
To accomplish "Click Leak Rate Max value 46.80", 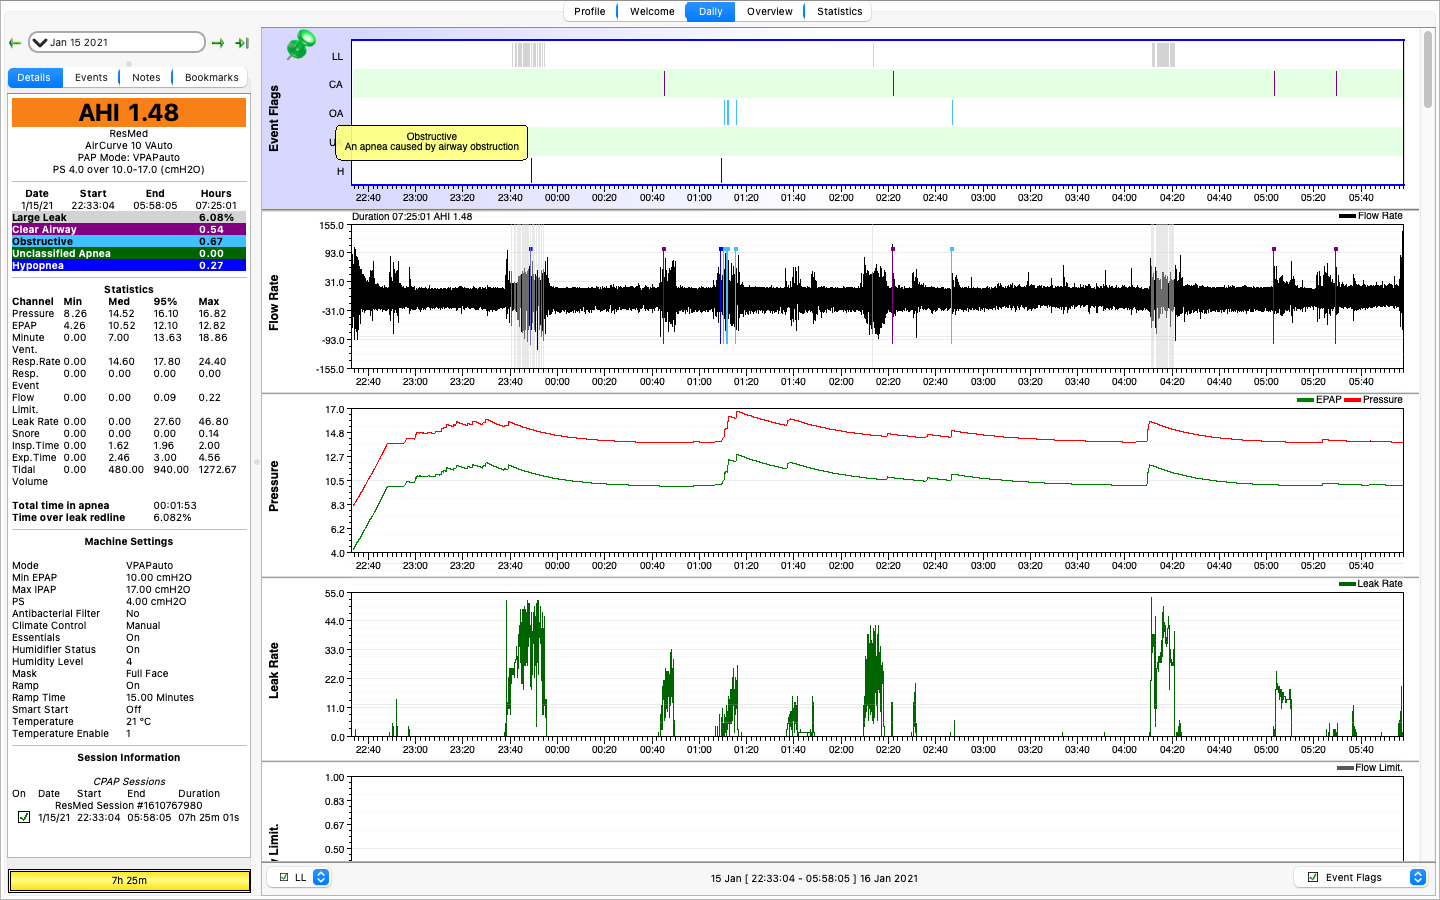I will tap(213, 422).
